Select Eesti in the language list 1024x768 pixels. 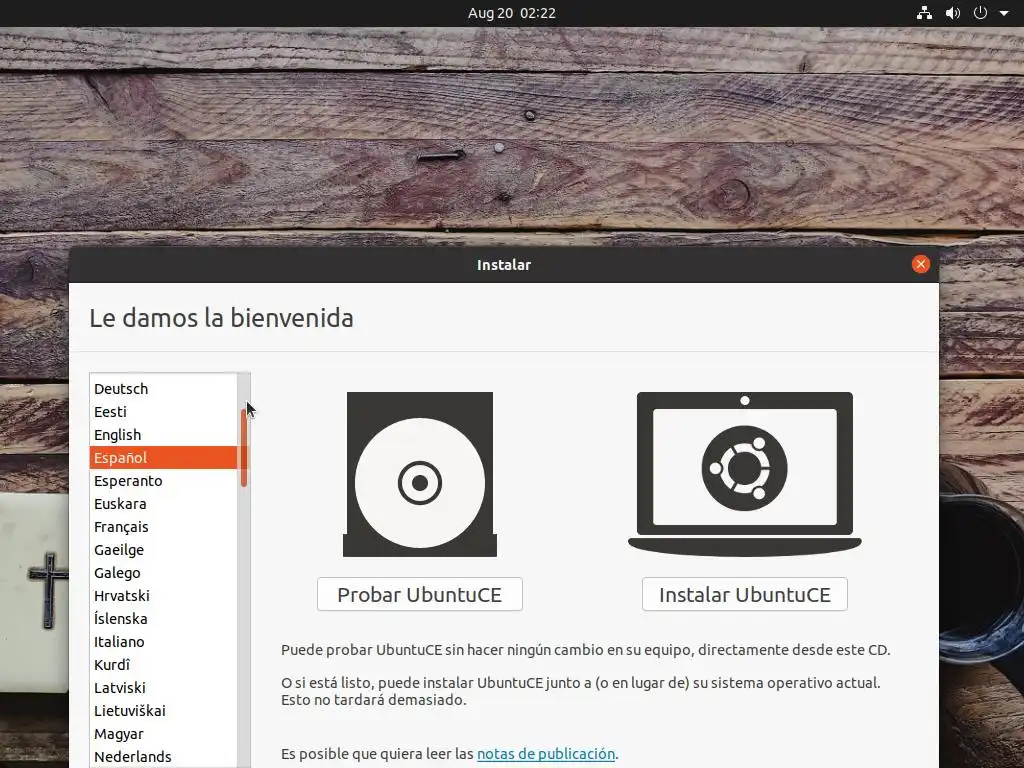click(x=163, y=411)
